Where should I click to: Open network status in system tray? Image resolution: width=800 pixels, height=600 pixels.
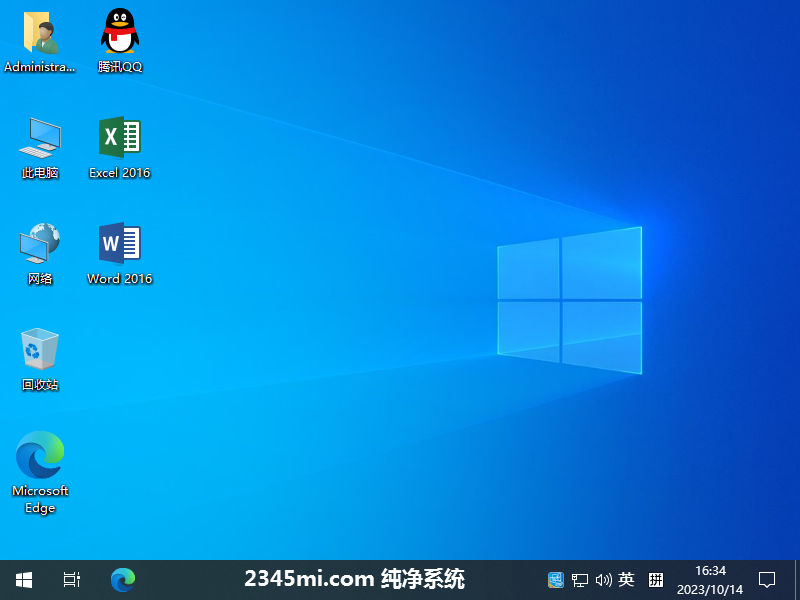point(580,580)
